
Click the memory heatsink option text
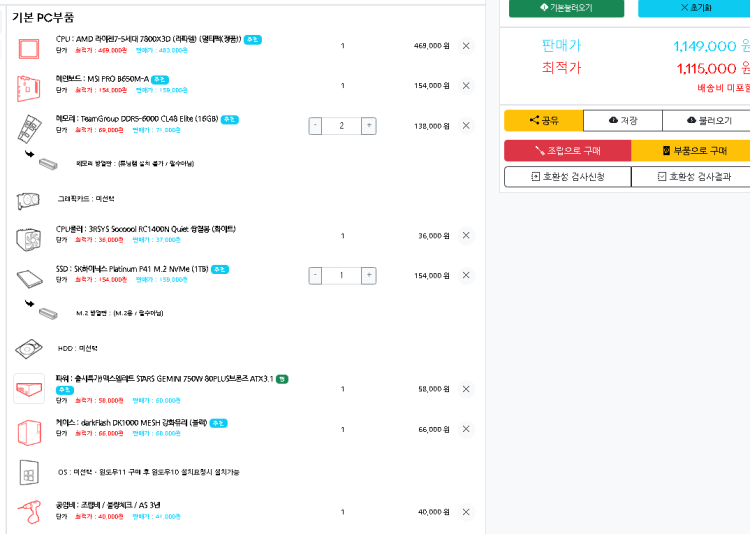pos(135,164)
